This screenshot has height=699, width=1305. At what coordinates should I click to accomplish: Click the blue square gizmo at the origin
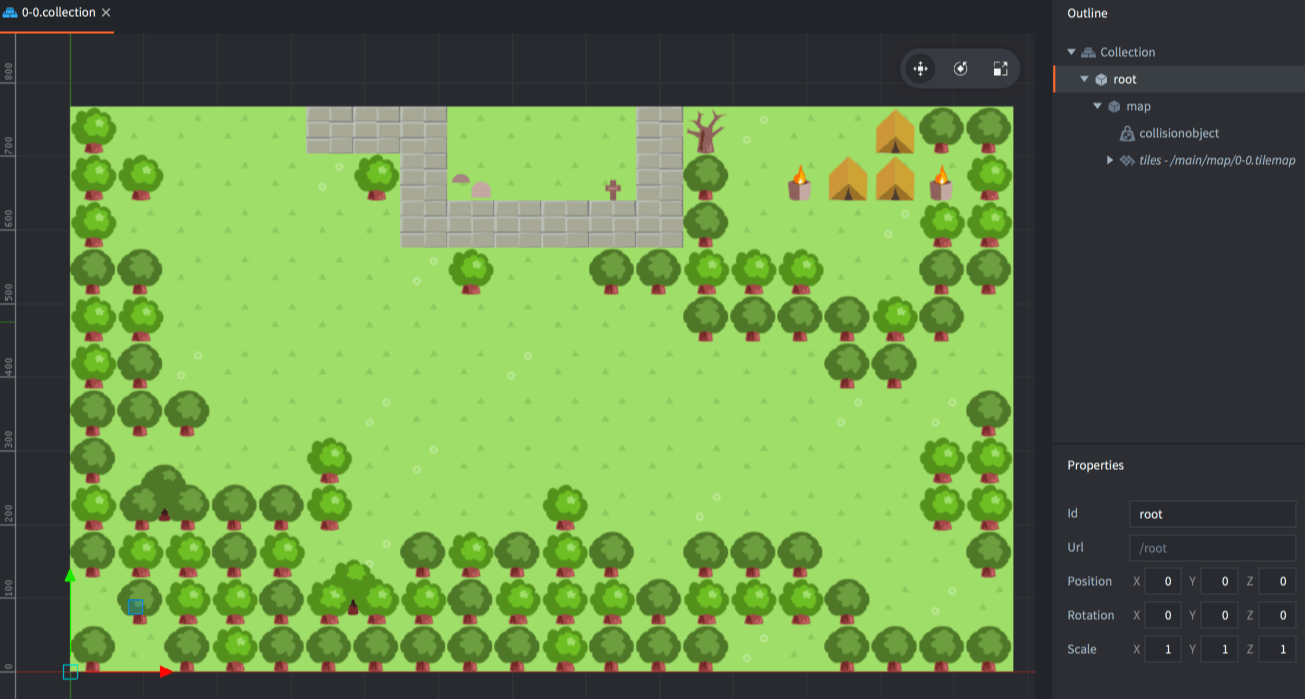tap(70, 671)
